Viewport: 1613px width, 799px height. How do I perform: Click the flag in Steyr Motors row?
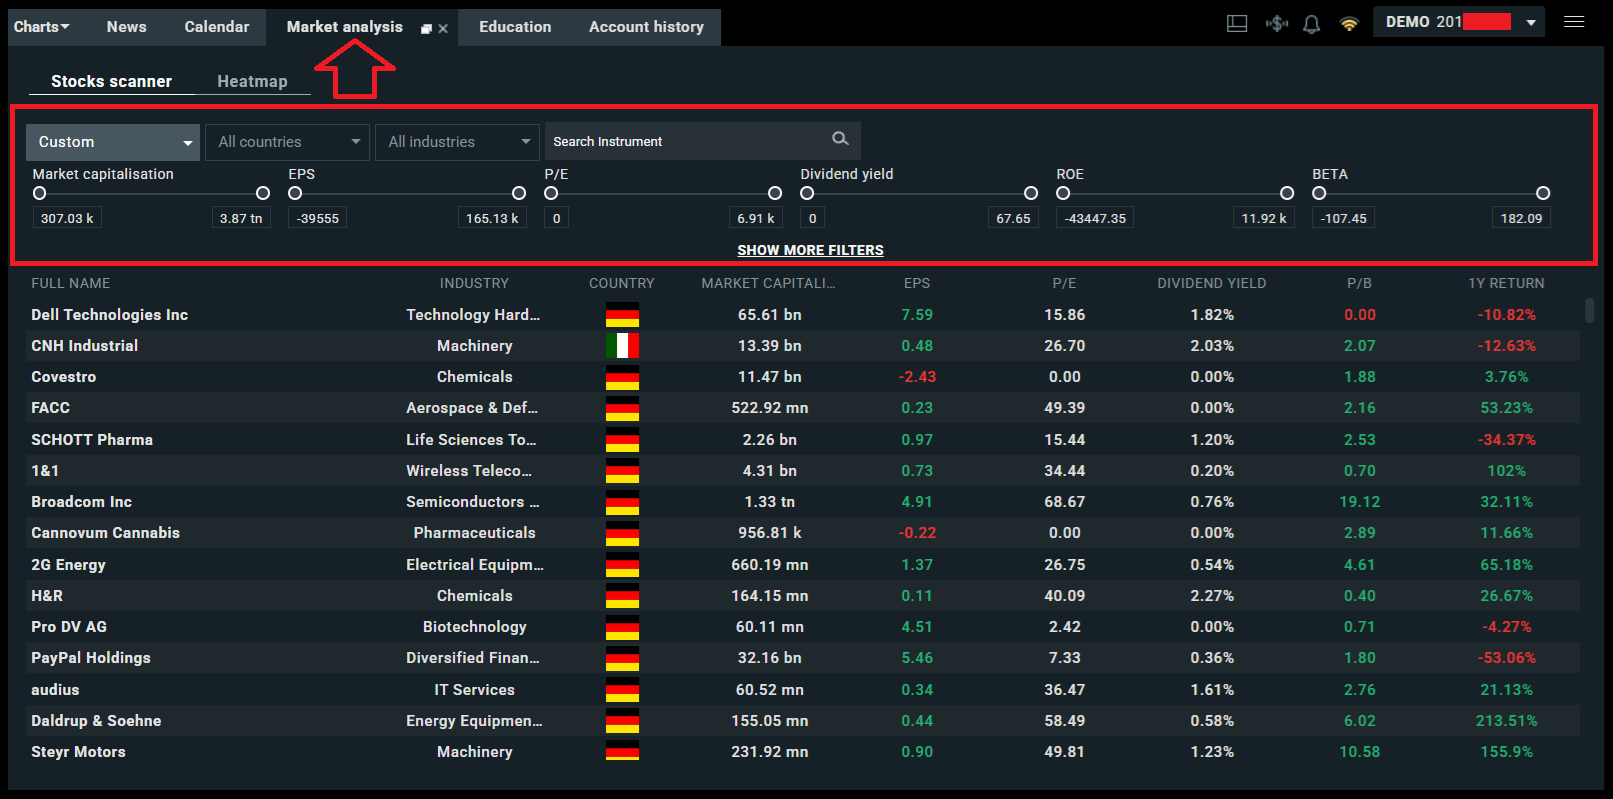click(622, 752)
